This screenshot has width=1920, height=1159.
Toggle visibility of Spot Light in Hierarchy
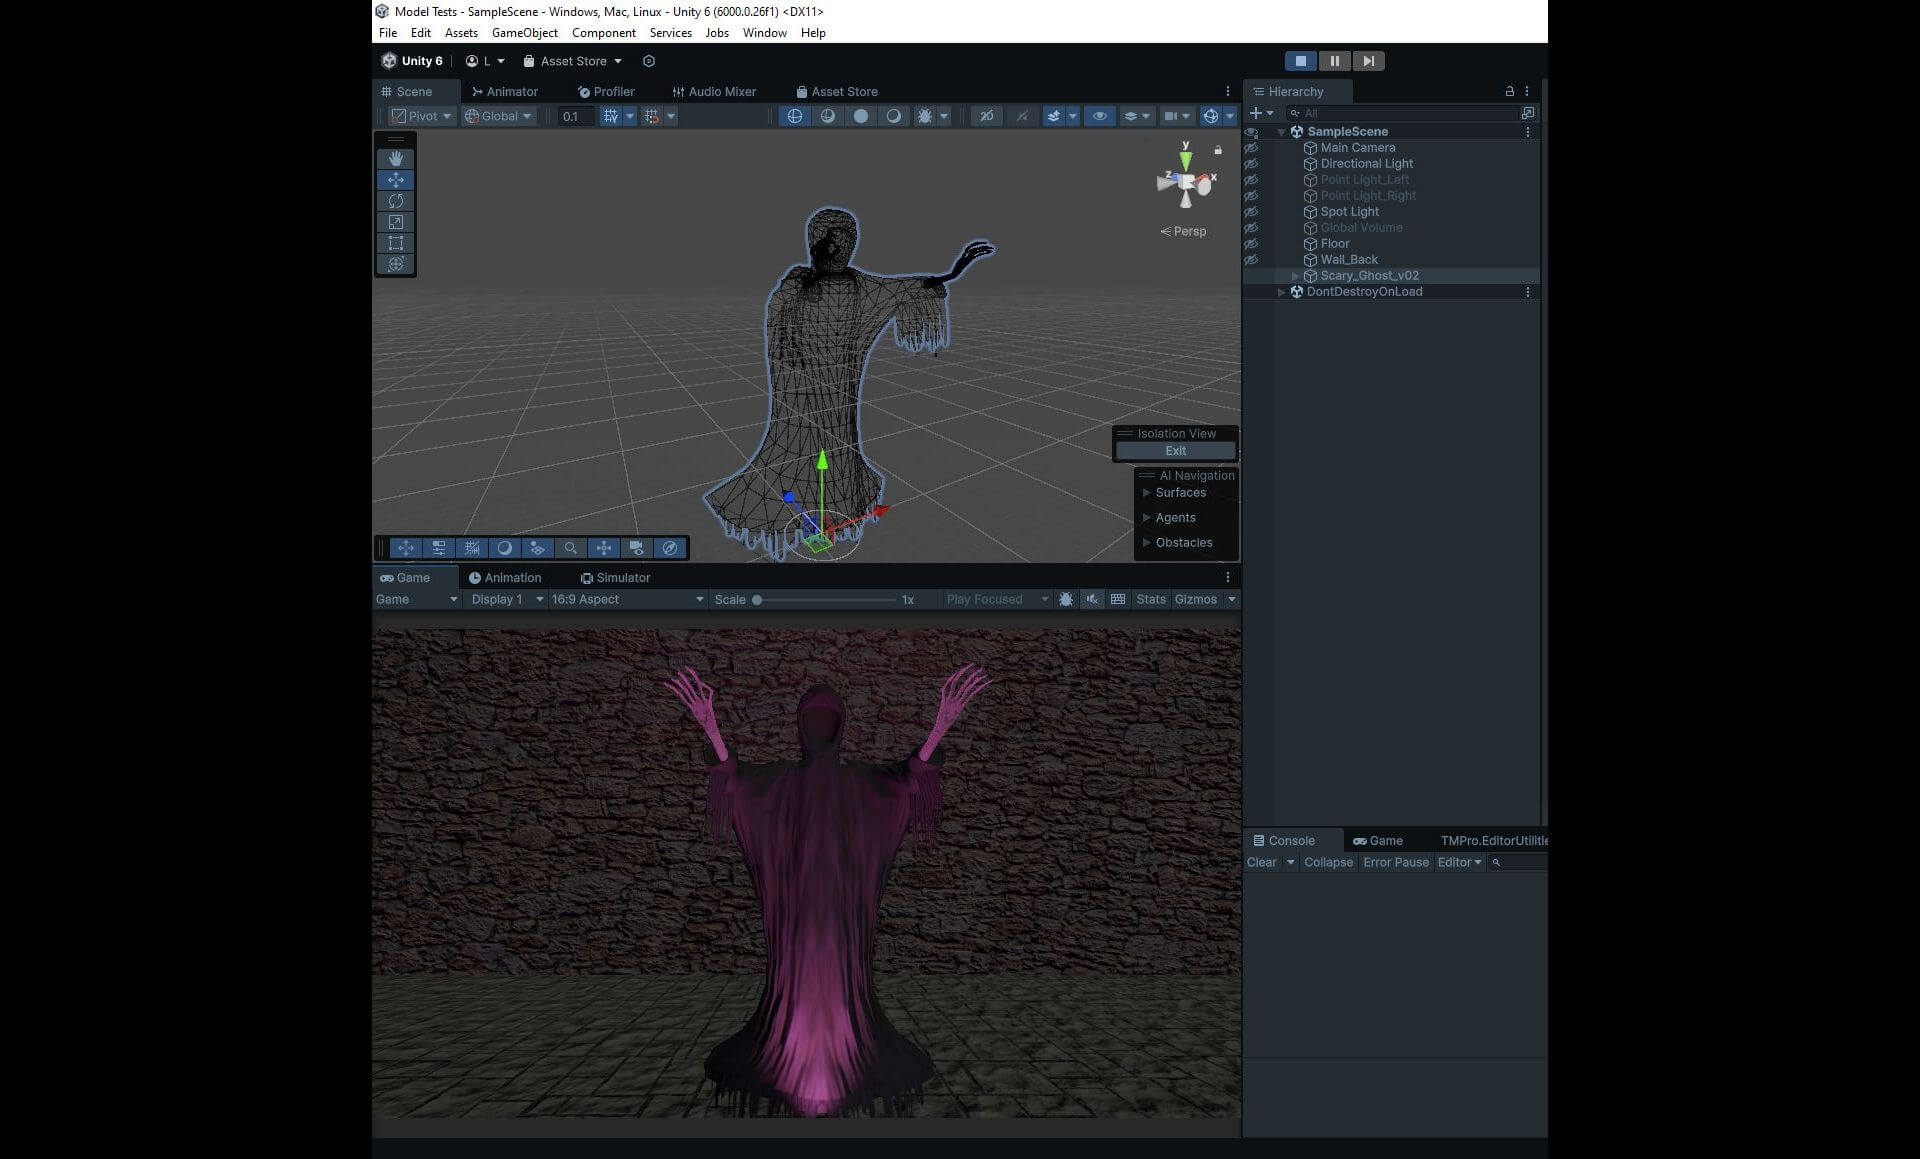click(x=1251, y=212)
